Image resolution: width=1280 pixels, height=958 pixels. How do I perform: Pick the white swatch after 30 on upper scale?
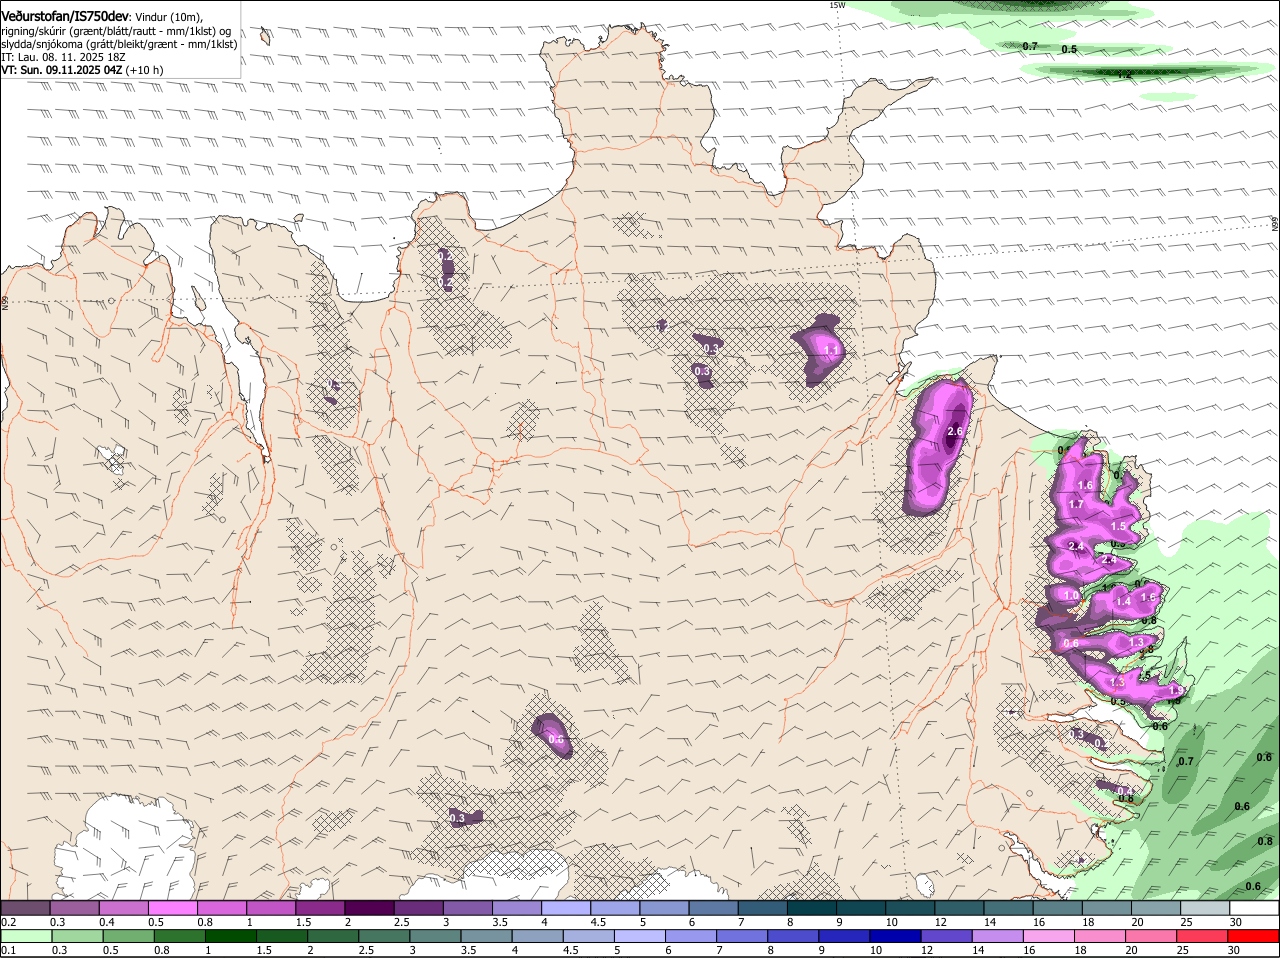pyautogui.click(x=1255, y=908)
